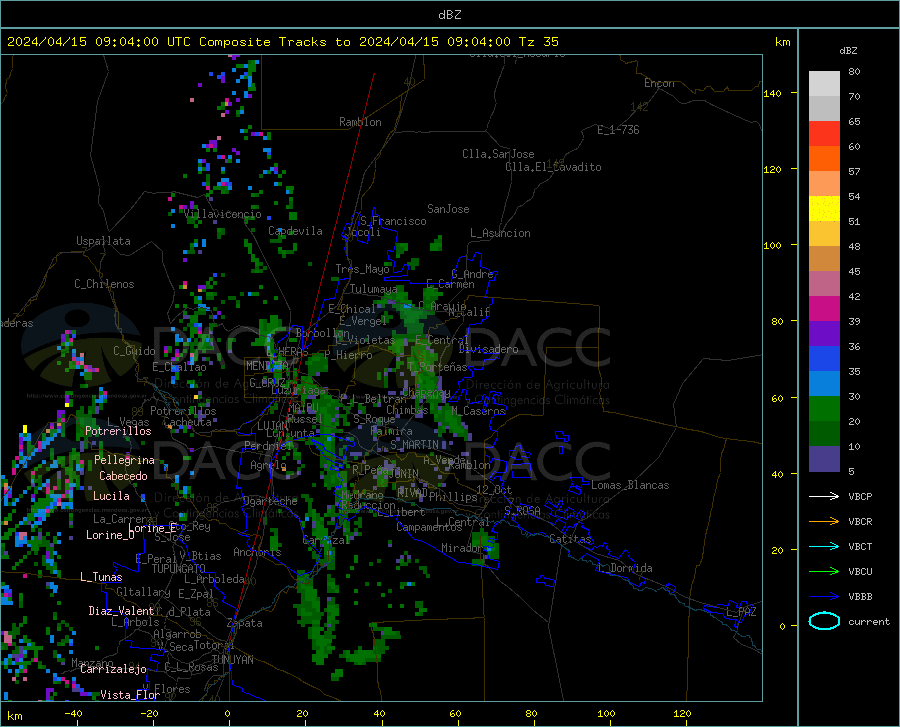Screen dimensions: 900x727
Task: Click the Diaz_Valent pink label
Action: coord(121,611)
